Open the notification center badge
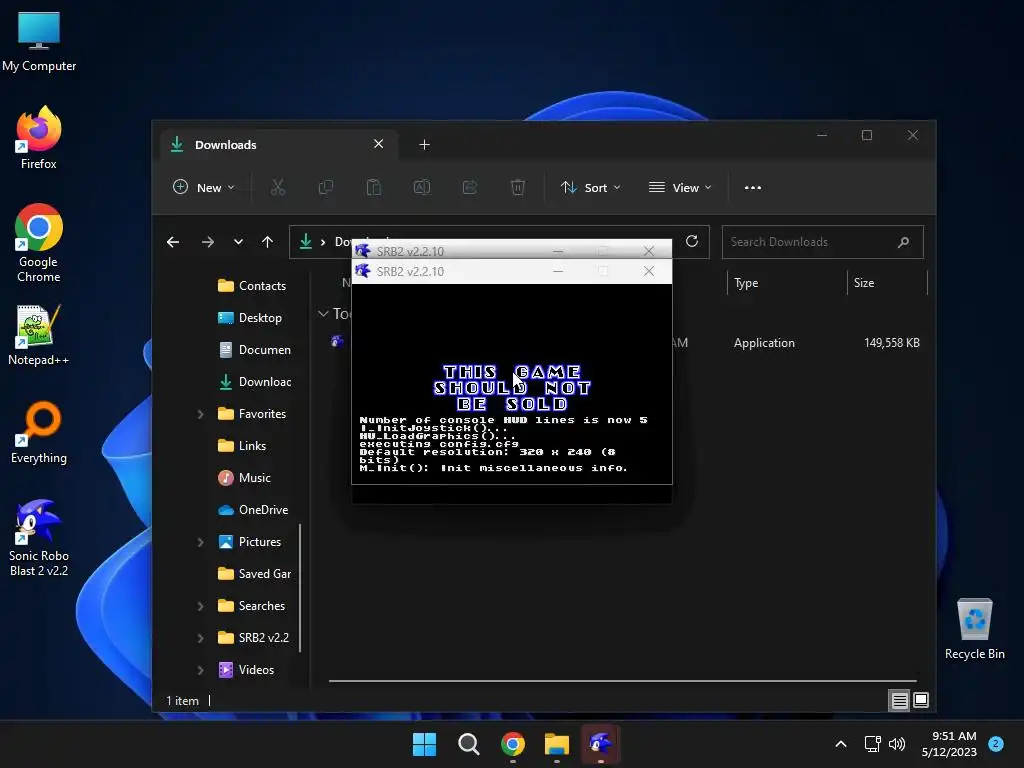This screenshot has width=1024, height=768. (x=996, y=744)
